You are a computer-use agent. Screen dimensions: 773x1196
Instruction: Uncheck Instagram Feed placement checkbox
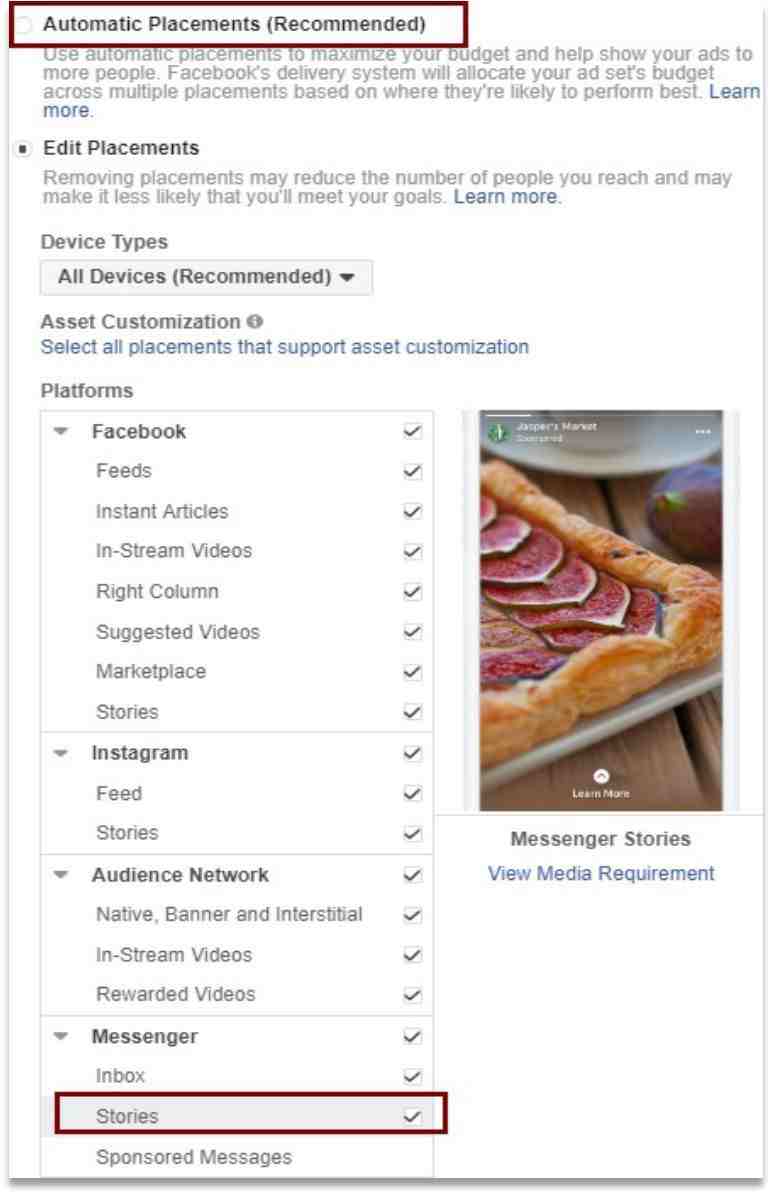pos(412,793)
